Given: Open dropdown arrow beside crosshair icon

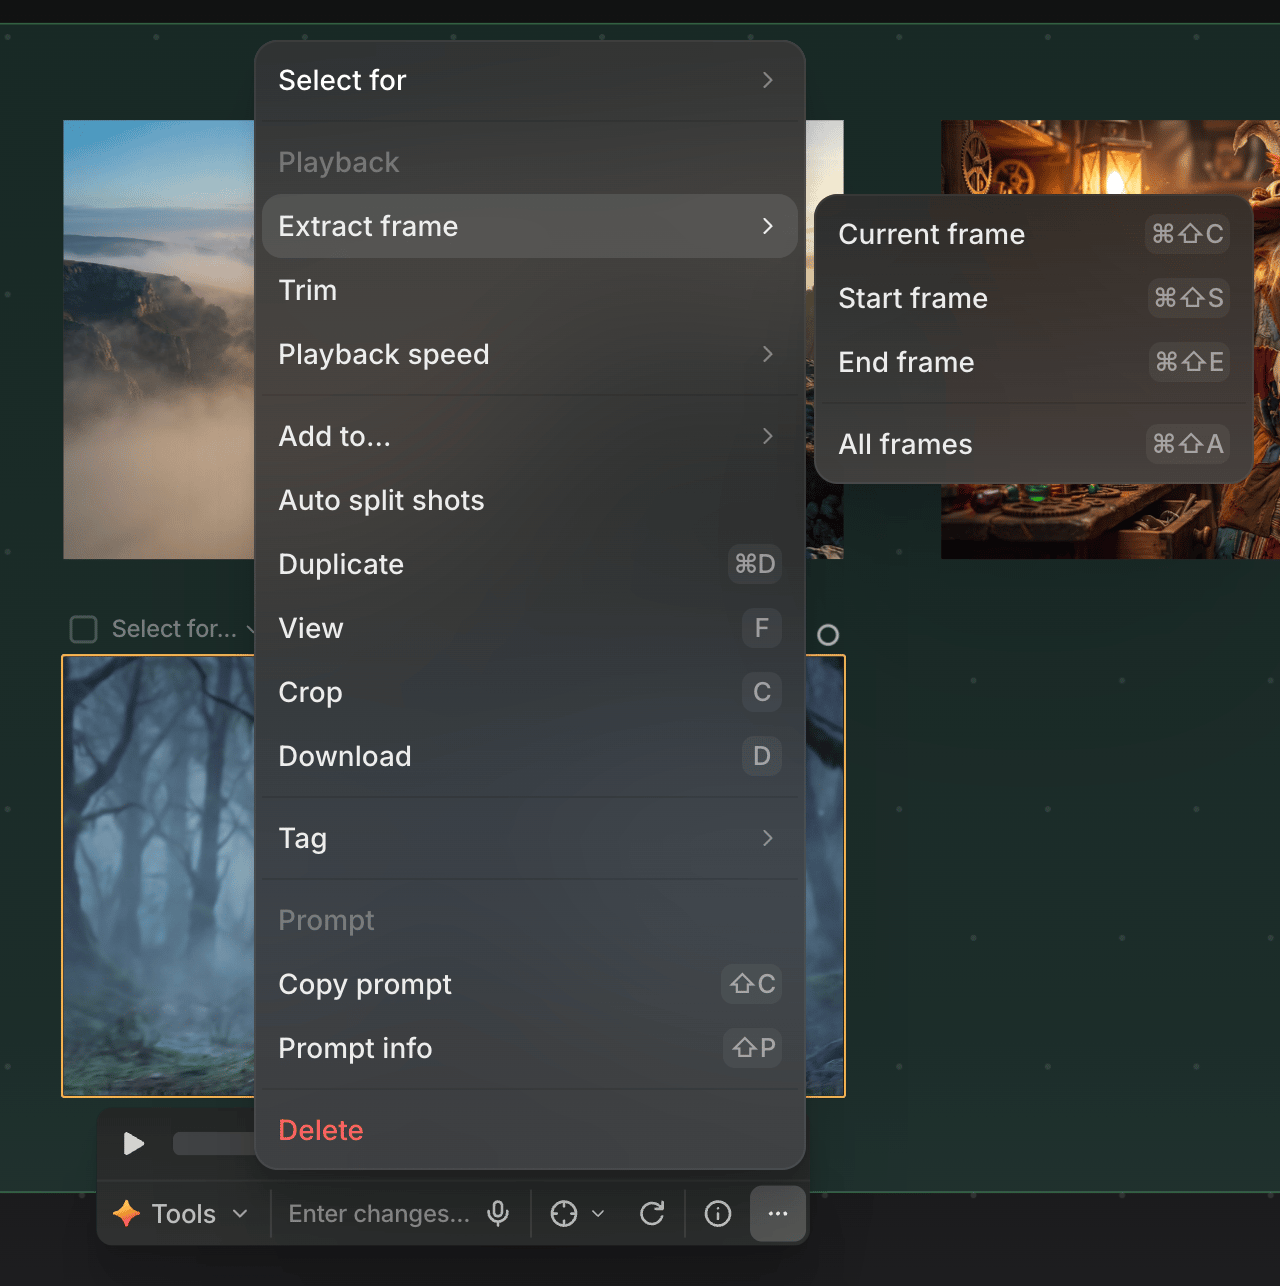Looking at the screenshot, I should point(598,1213).
